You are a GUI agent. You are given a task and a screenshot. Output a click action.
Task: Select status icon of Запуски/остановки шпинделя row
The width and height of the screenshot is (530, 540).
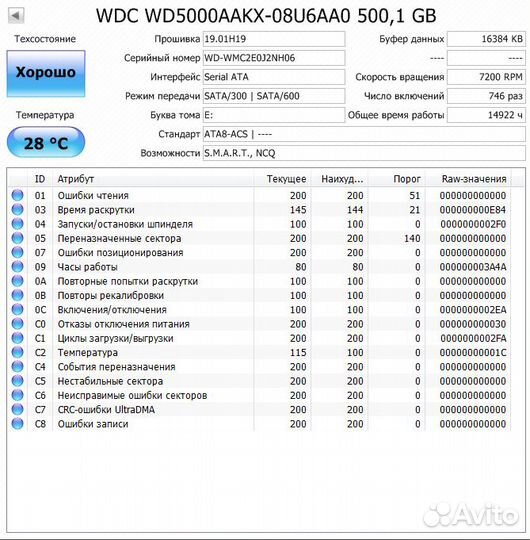(18, 224)
